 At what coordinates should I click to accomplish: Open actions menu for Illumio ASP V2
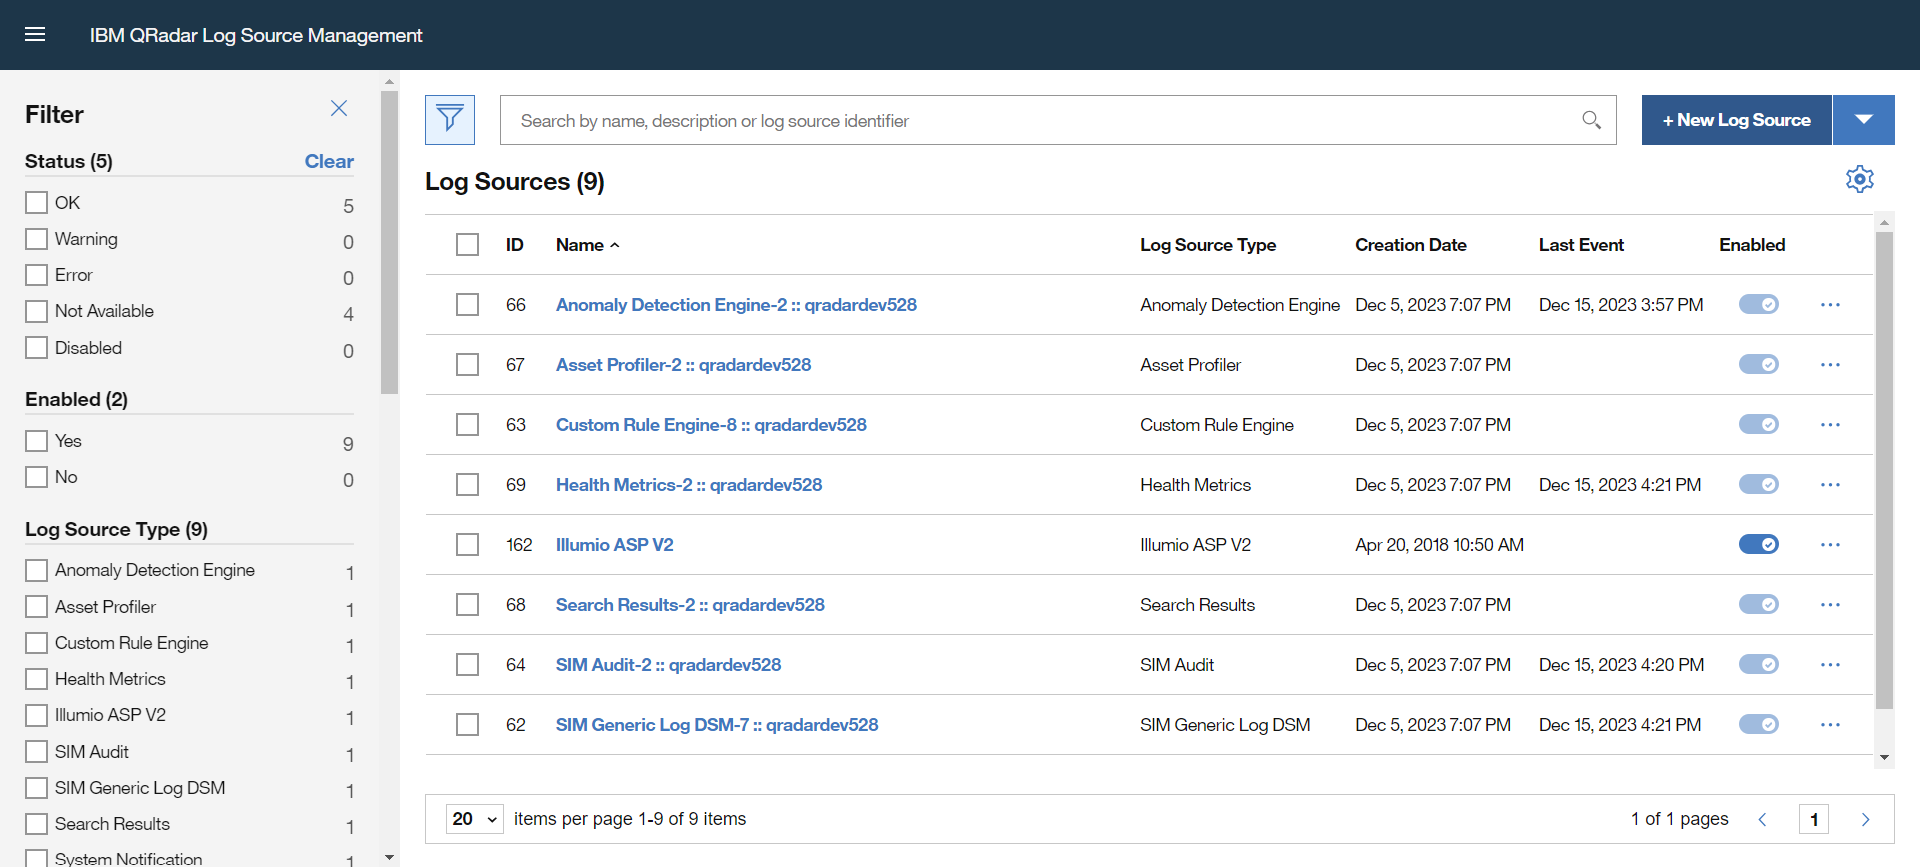(x=1830, y=545)
